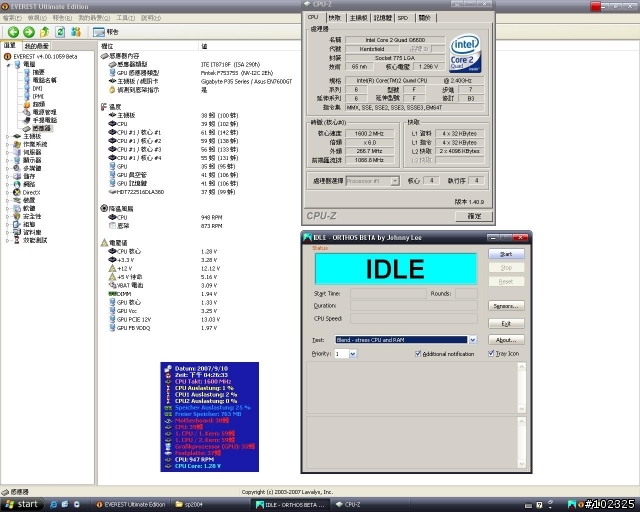This screenshot has width=640, height=512.
Task: Click the 電壓值 voltage section warning icon
Action: 104,243
